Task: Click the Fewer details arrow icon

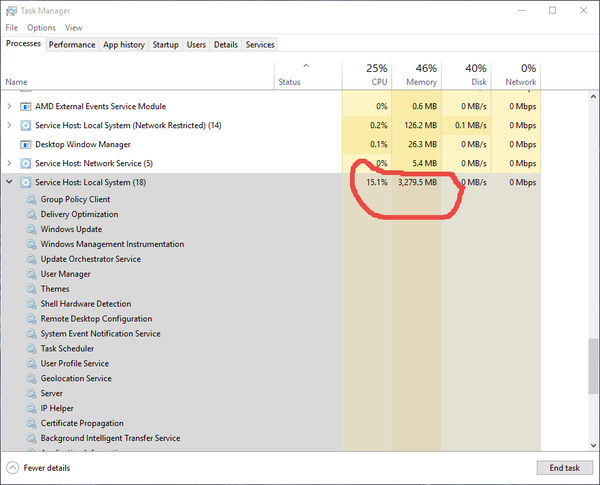Action: coord(12,467)
